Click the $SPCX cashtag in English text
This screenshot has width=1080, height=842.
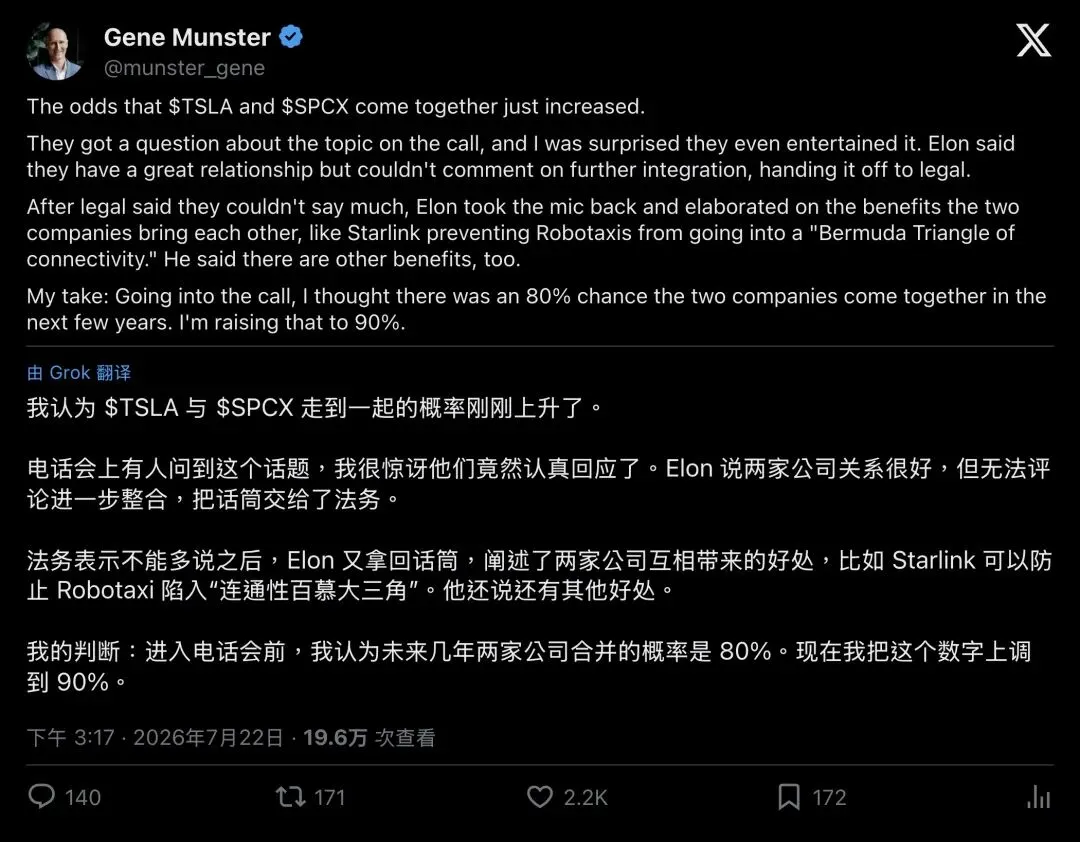pos(315,106)
